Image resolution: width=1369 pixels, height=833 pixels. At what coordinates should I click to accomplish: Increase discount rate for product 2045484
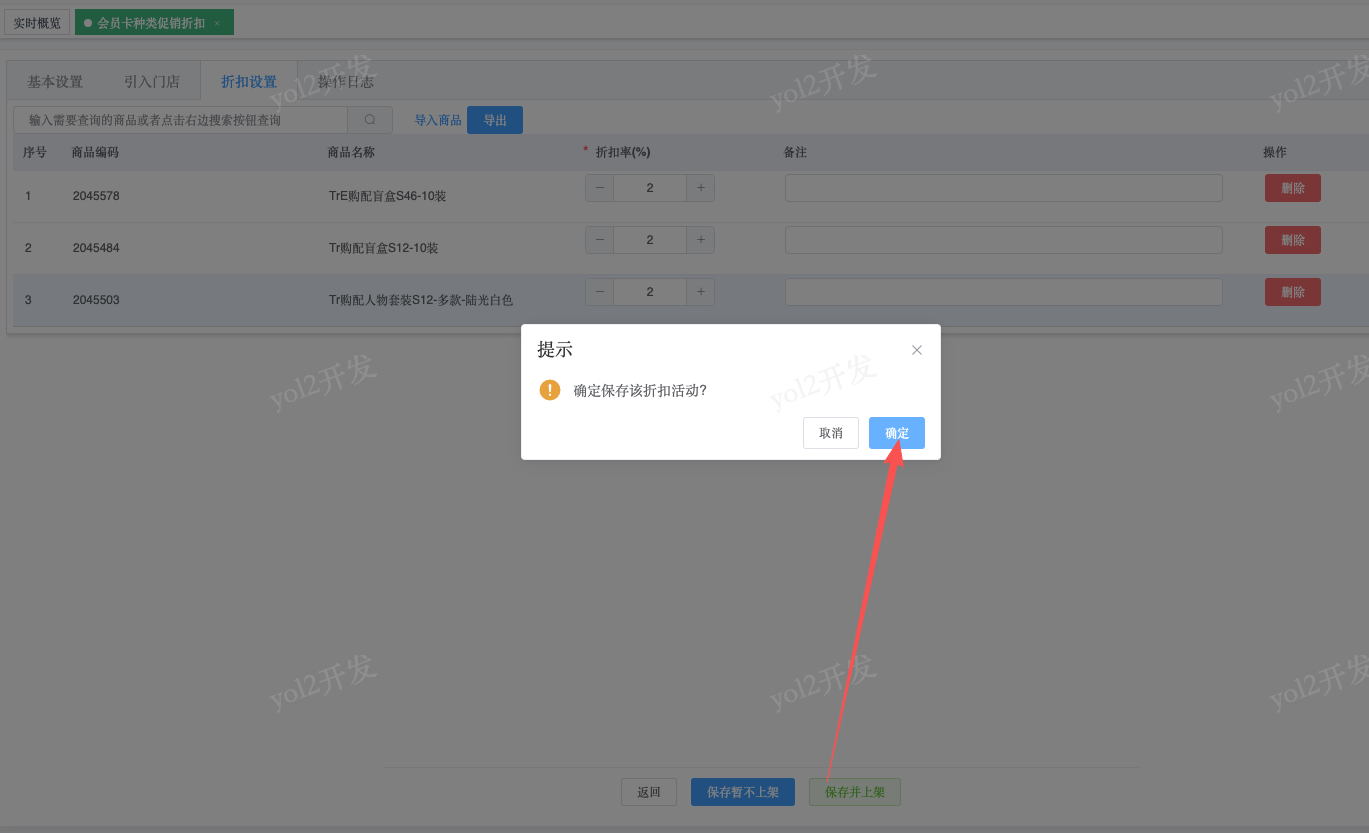point(700,239)
